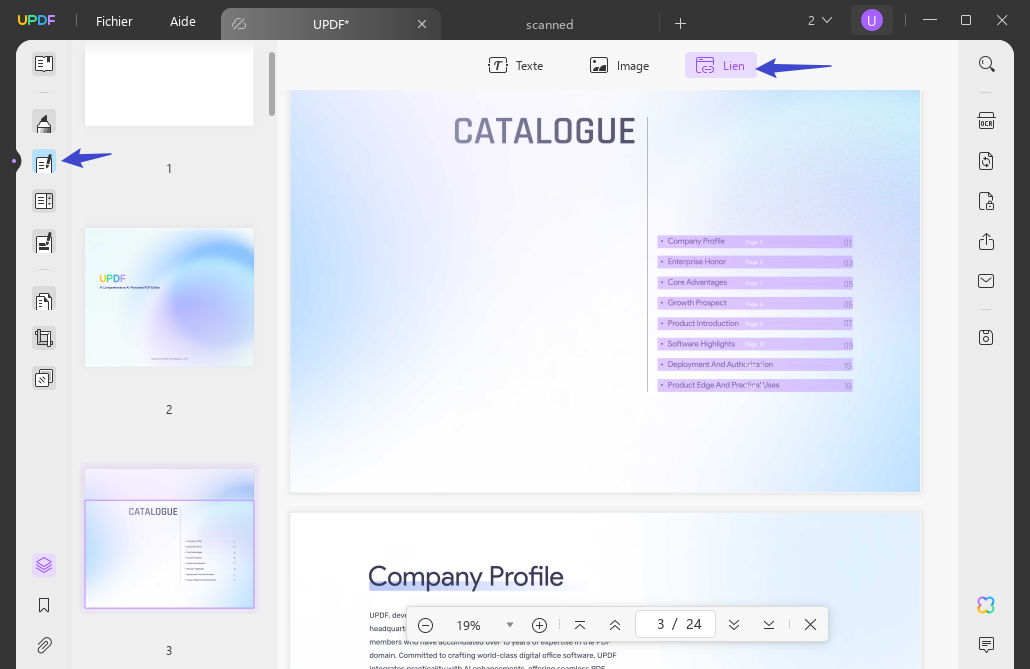This screenshot has width=1030, height=669.
Task: Click the Save as other icon
Action: [987, 338]
